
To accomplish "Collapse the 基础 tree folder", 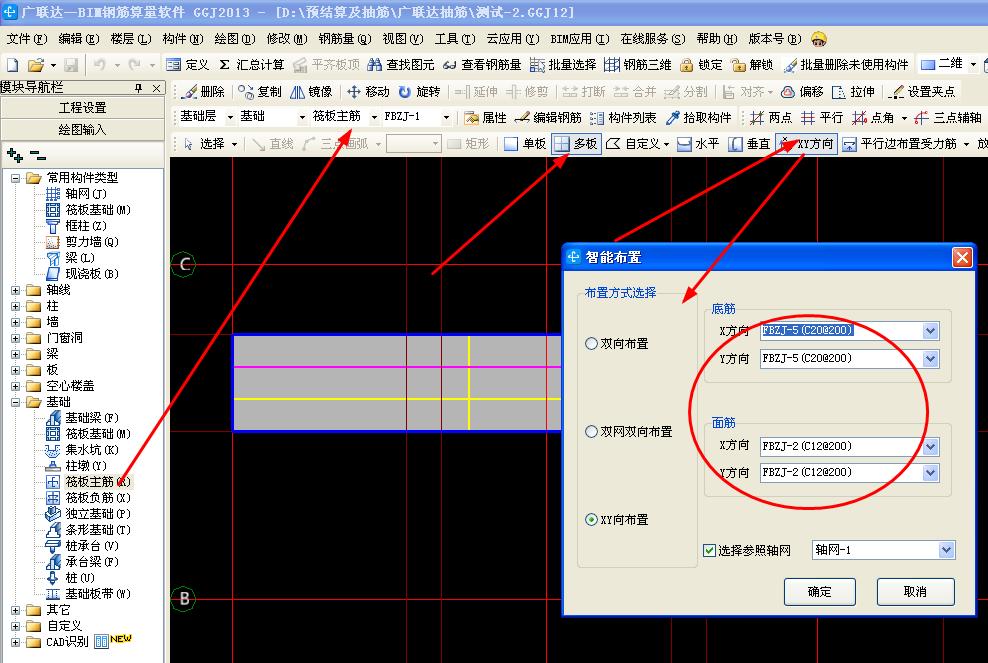I will (x=15, y=402).
